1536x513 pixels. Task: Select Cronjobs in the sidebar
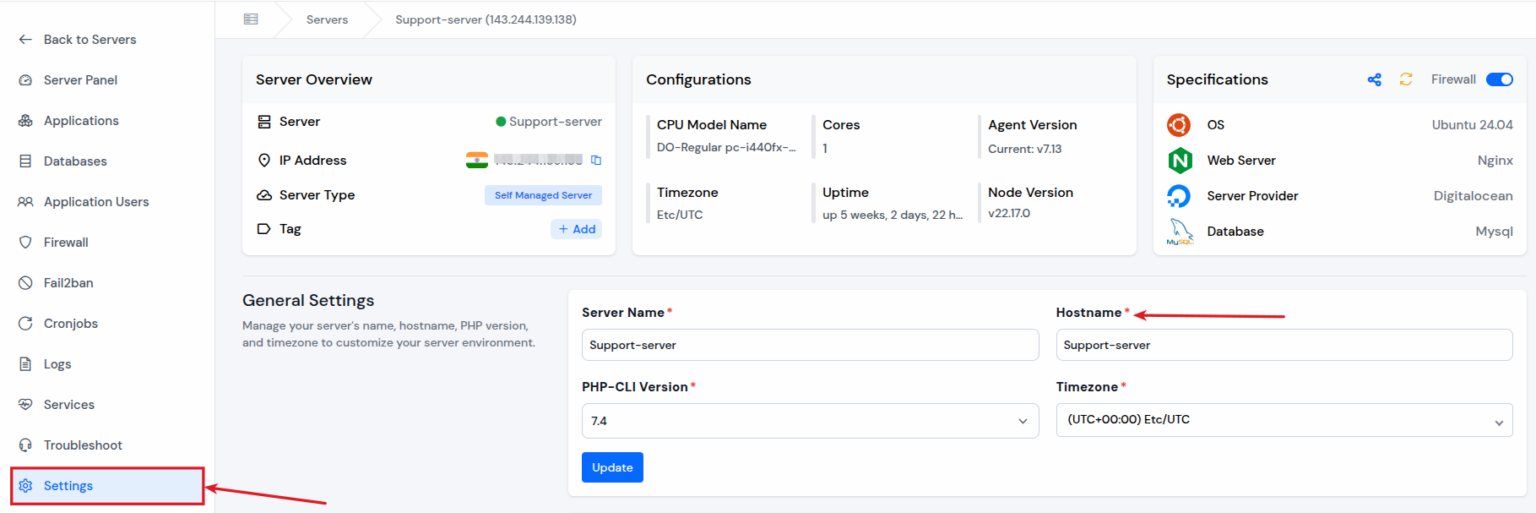pos(70,324)
